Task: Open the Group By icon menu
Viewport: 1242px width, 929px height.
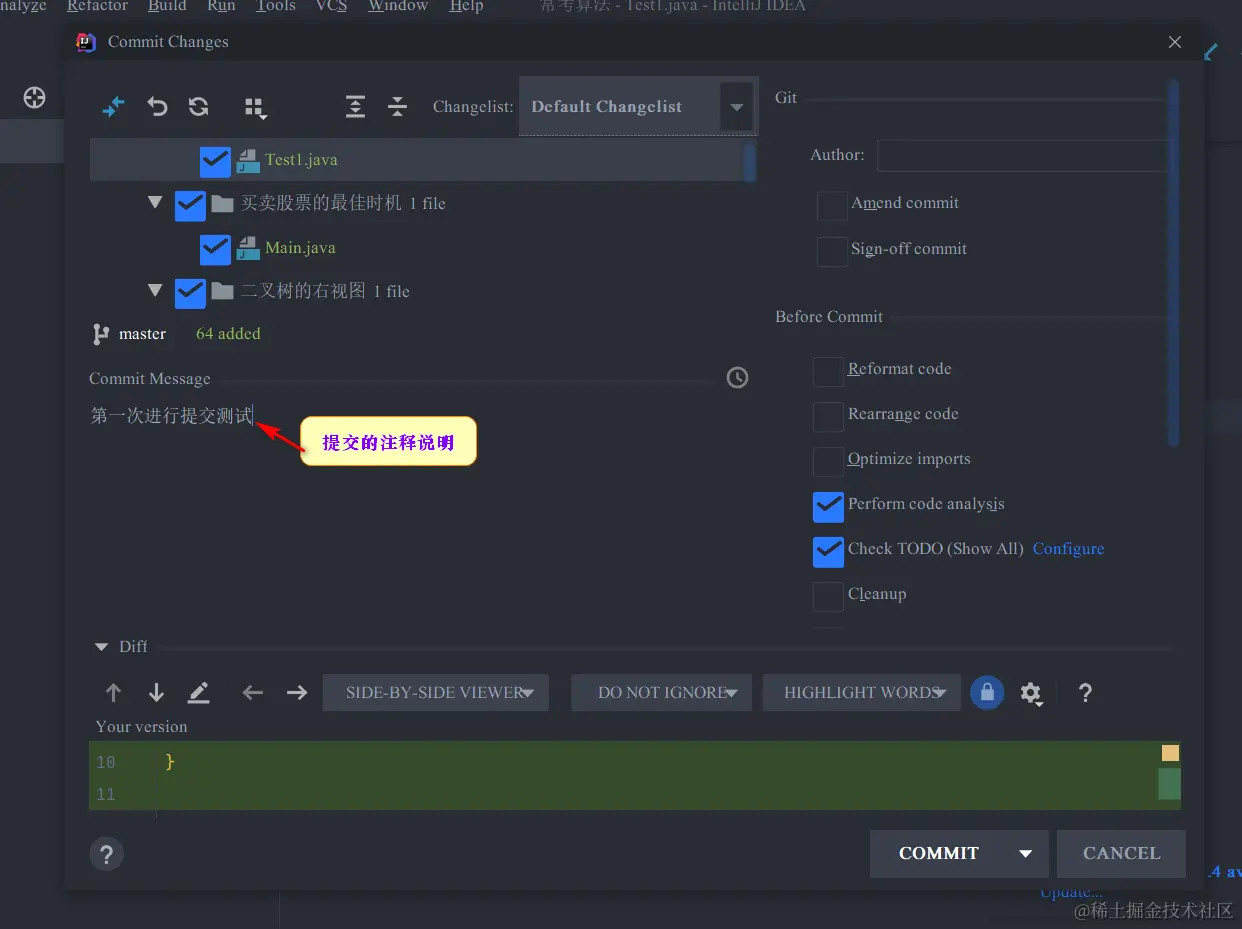Action: tap(256, 108)
